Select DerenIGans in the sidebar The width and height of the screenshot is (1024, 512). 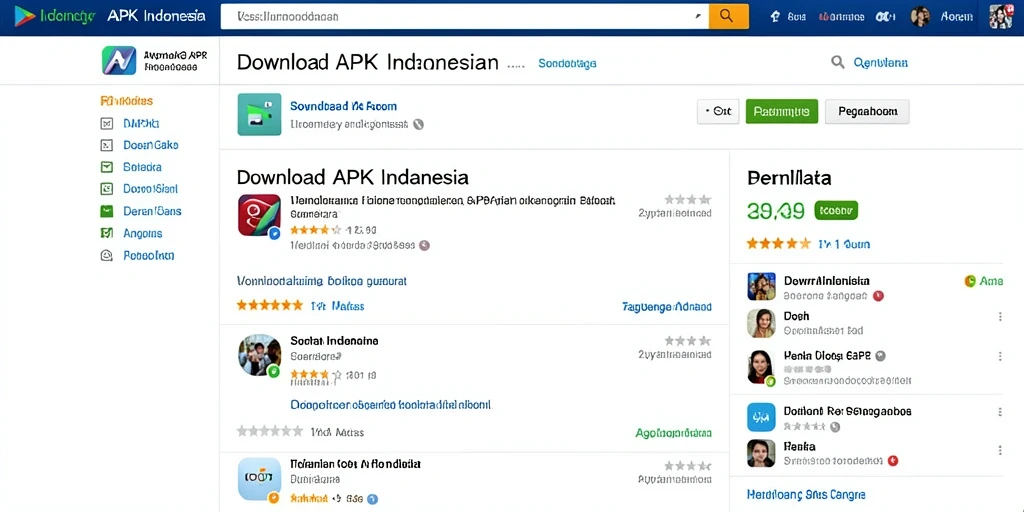click(x=152, y=212)
